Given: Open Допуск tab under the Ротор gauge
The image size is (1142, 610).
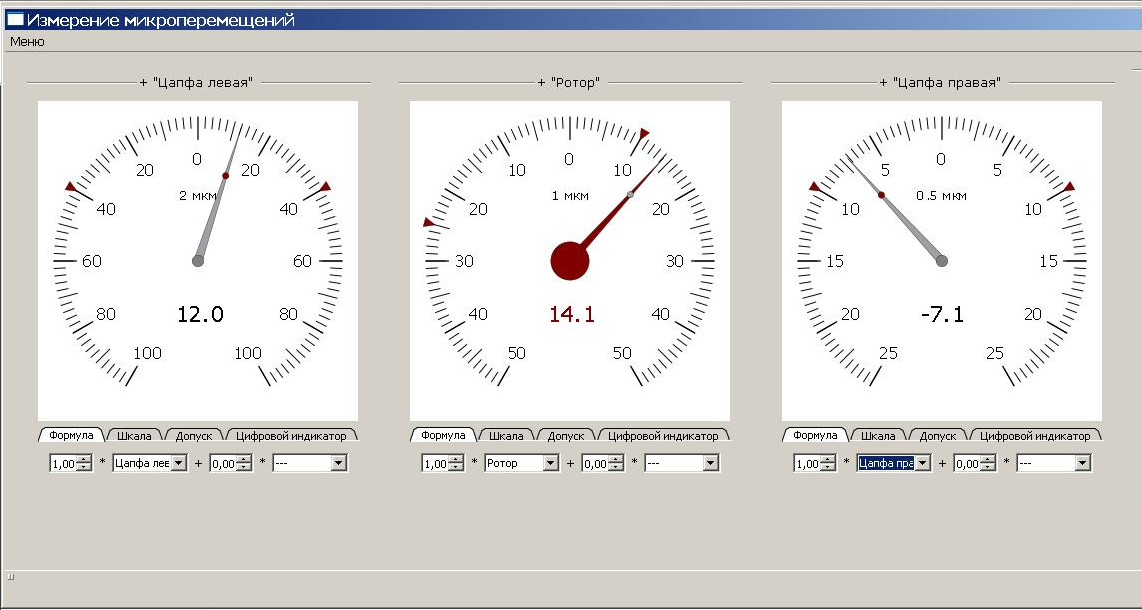Looking at the screenshot, I should (x=566, y=436).
